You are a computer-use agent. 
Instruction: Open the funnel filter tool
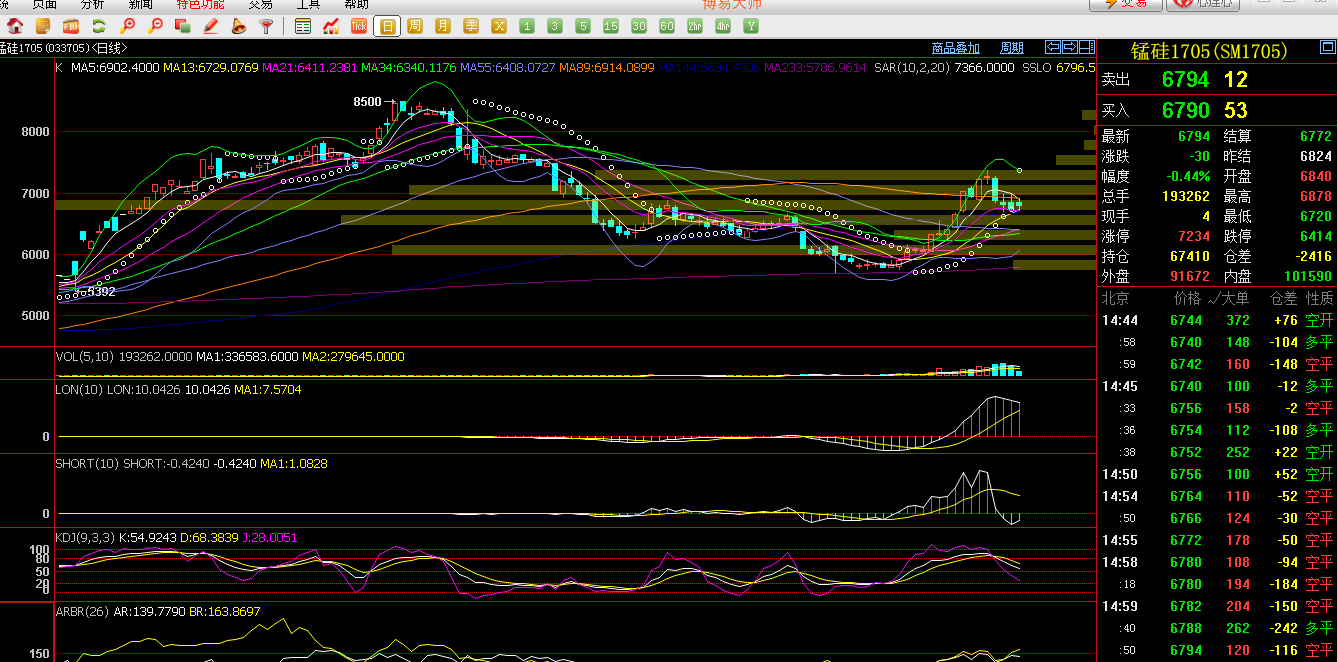[x=265, y=26]
